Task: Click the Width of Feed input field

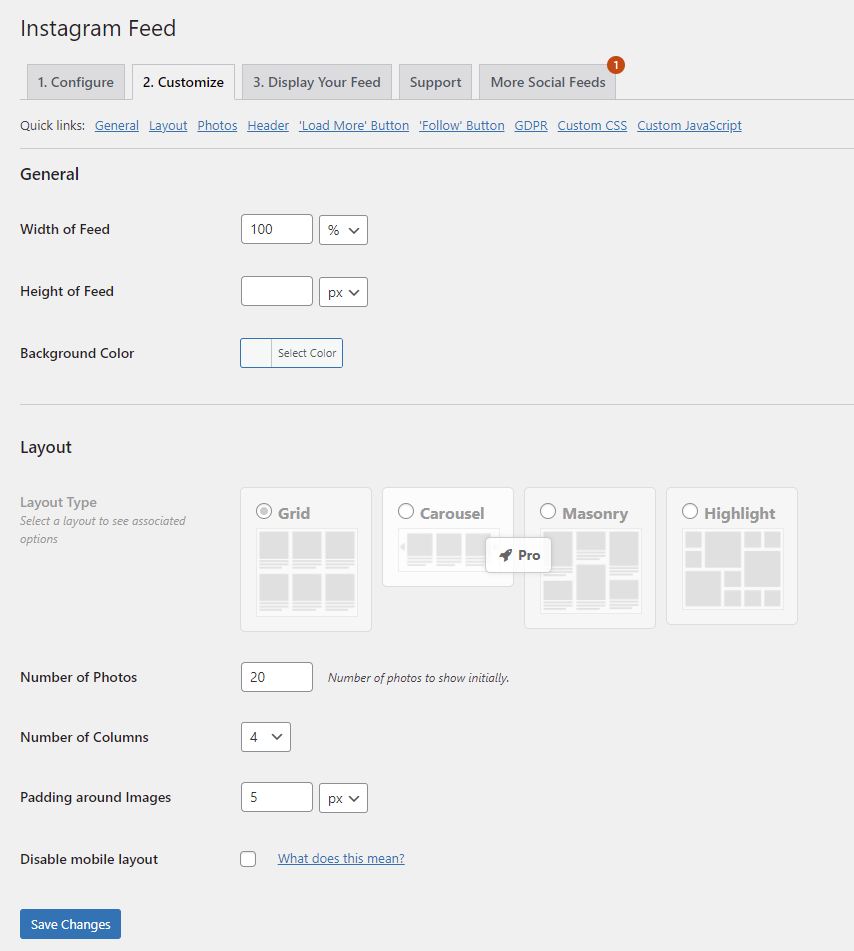Action: (277, 229)
